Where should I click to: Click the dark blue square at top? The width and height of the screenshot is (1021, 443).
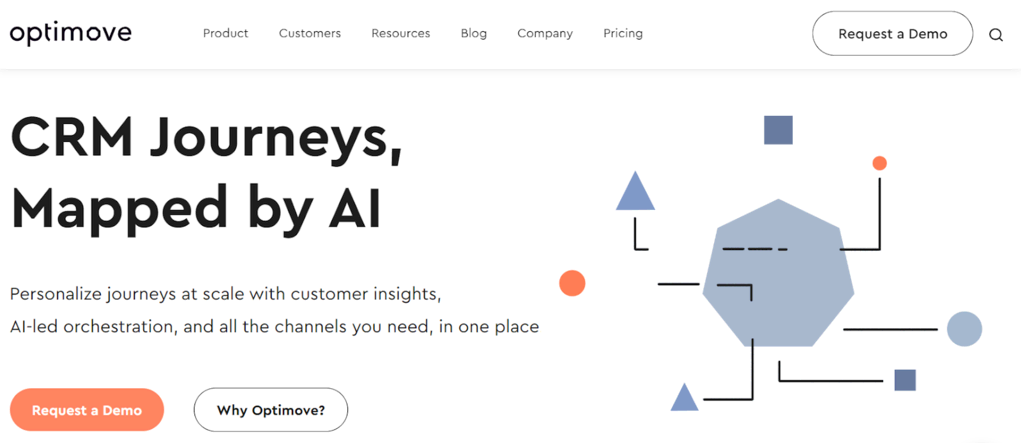[x=778, y=130]
